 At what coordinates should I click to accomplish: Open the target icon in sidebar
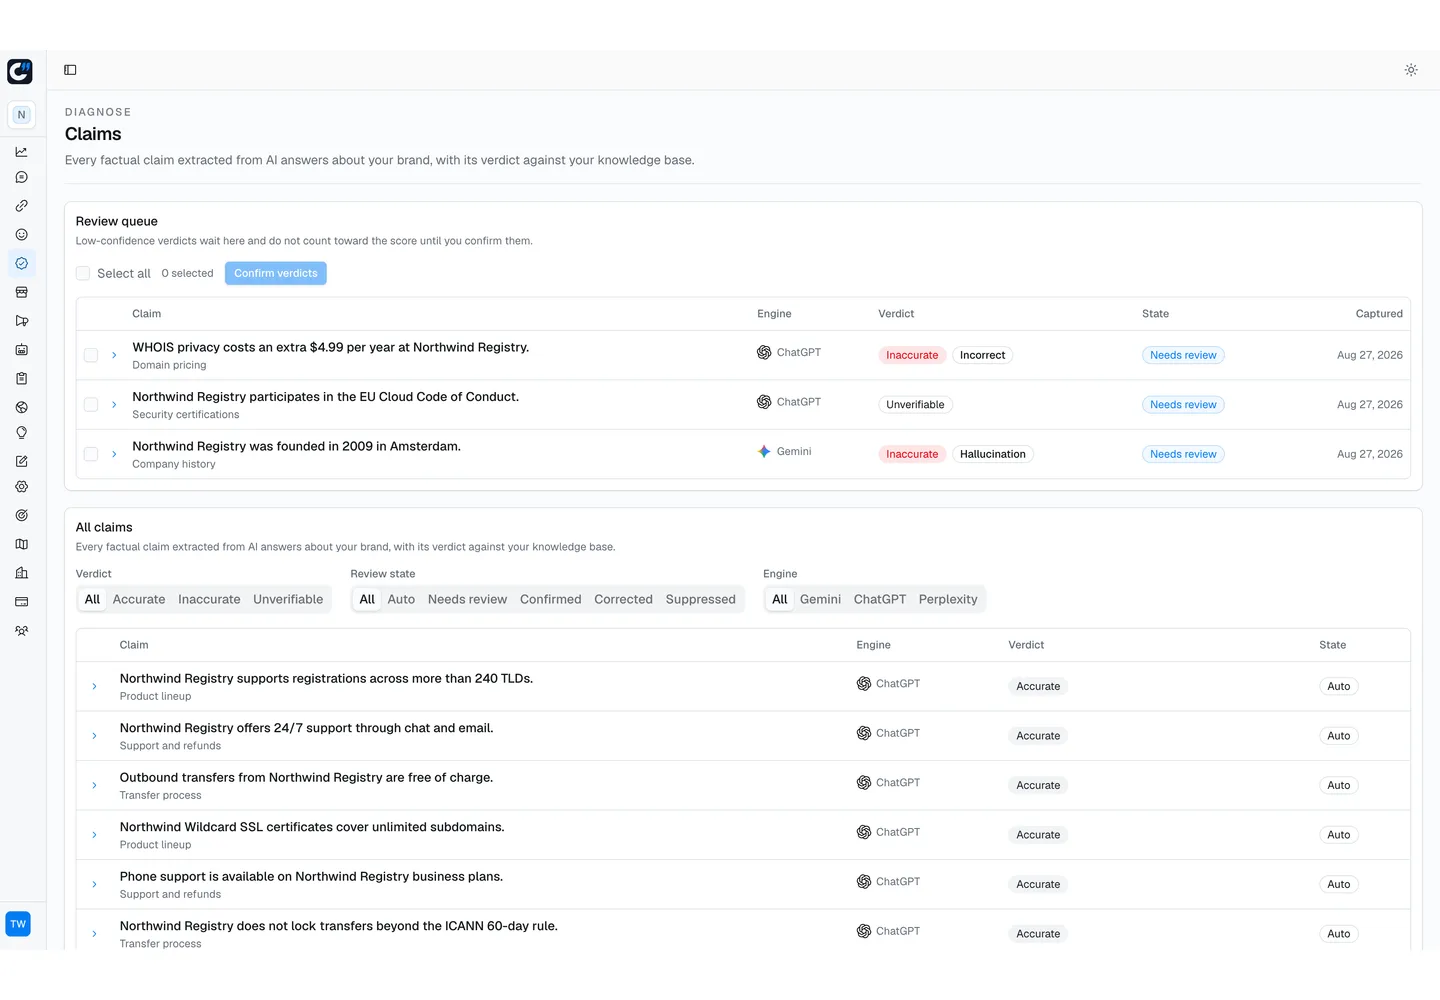(x=21, y=516)
